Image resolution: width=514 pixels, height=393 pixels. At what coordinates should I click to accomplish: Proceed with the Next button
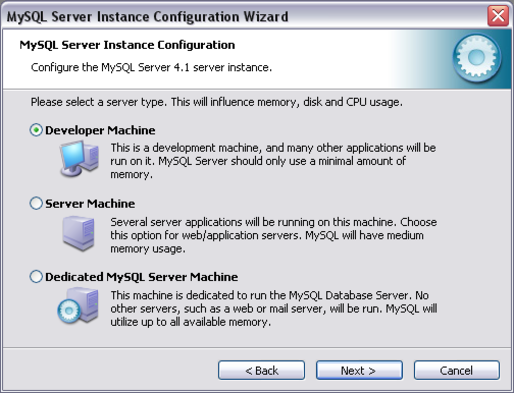pos(359,370)
